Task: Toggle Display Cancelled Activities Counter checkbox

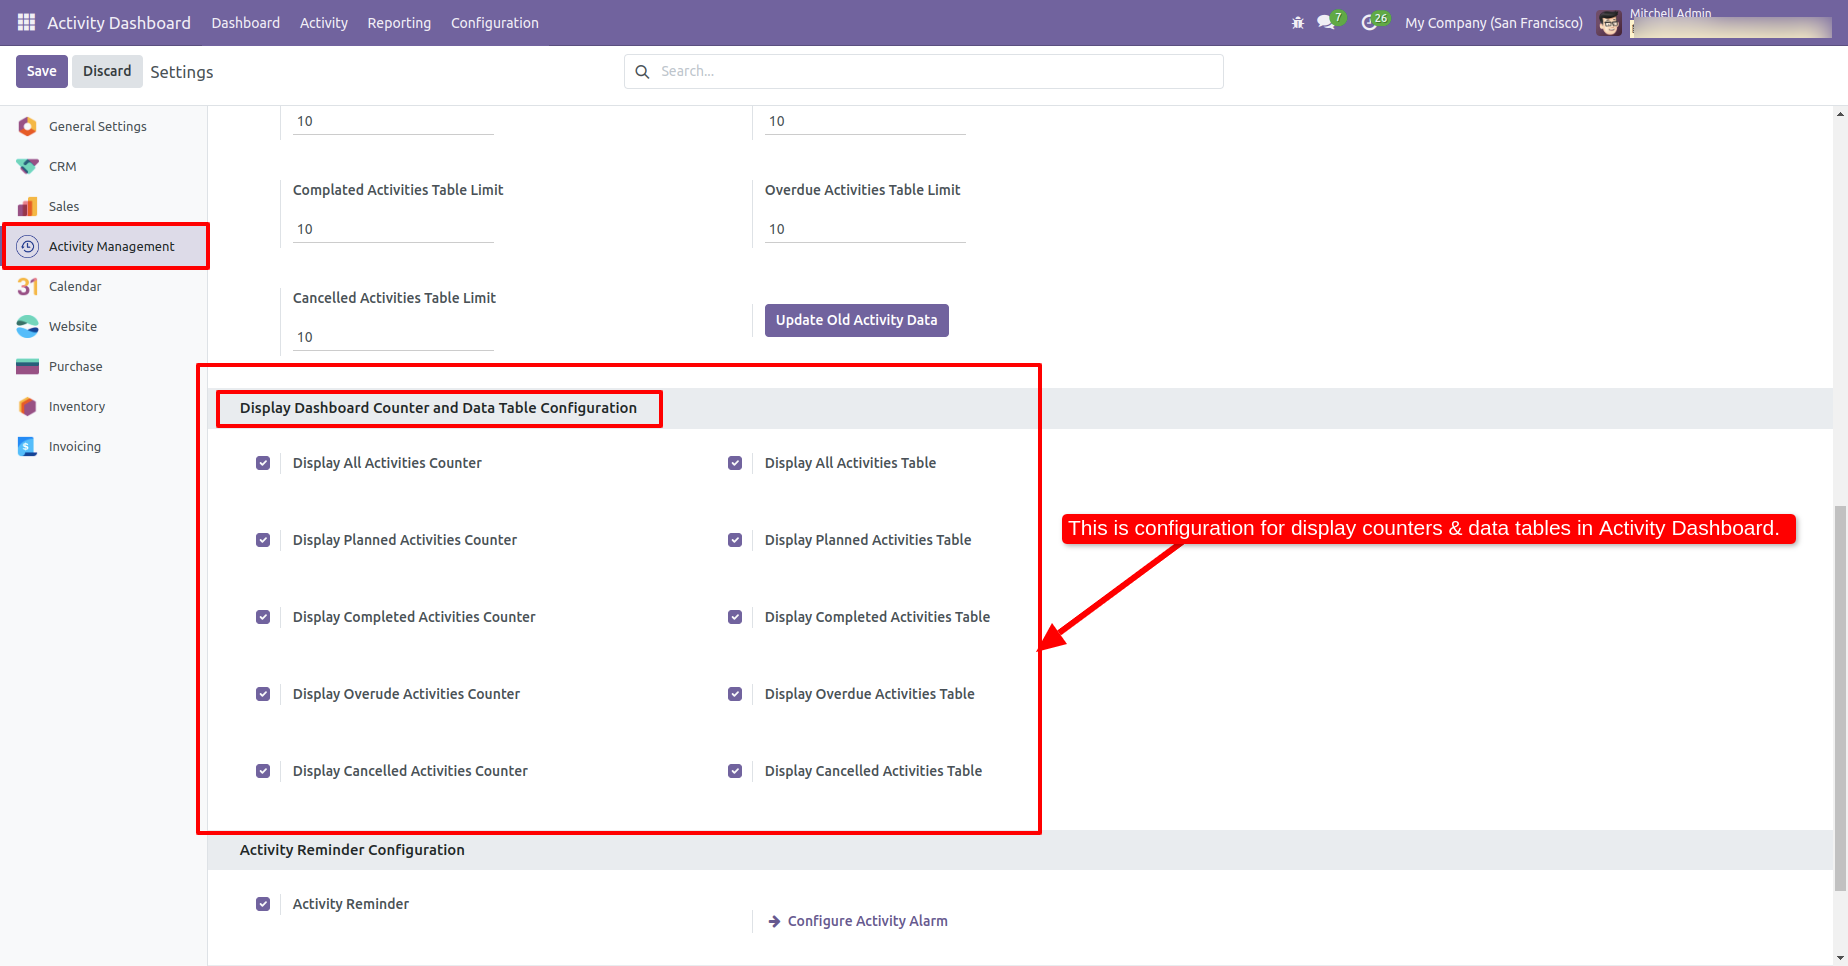Action: [263, 771]
